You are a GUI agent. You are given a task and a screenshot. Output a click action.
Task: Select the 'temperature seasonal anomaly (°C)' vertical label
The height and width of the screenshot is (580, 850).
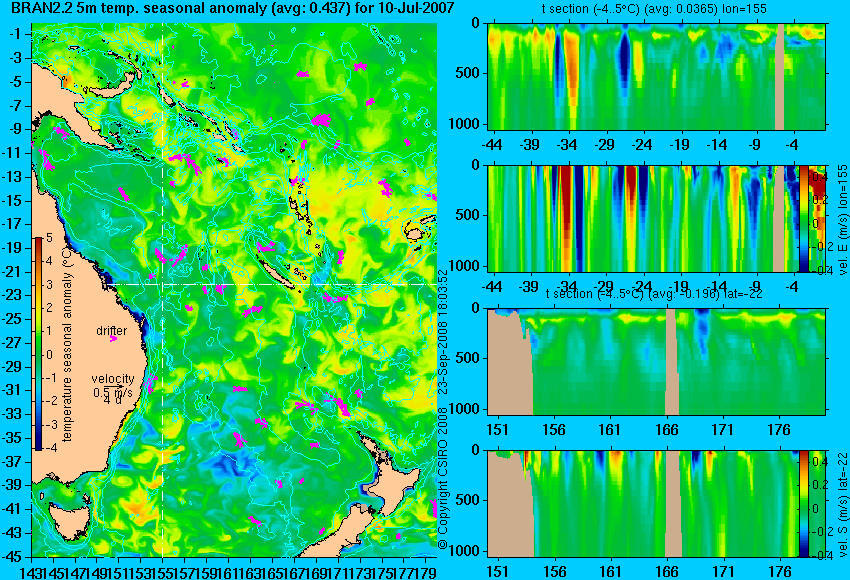click(67, 343)
